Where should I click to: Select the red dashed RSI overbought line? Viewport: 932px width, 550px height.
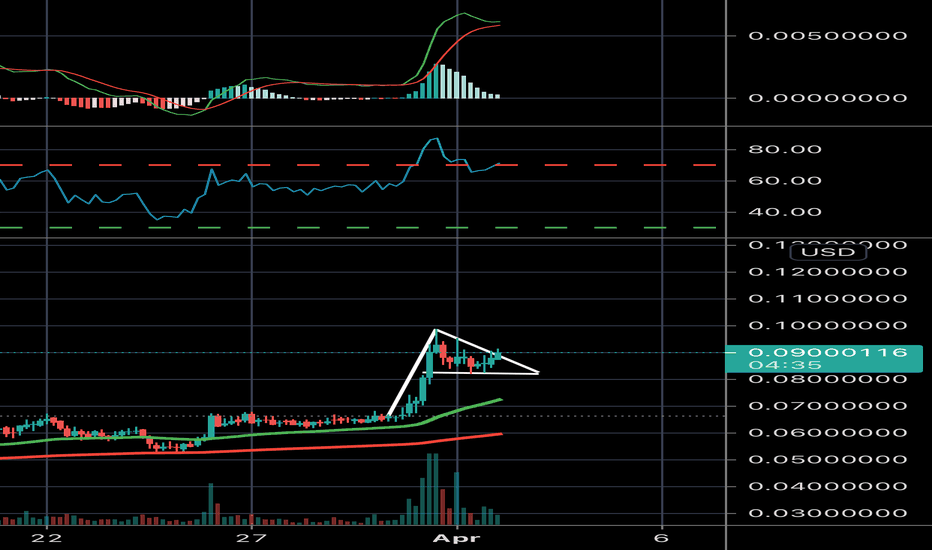(358, 165)
